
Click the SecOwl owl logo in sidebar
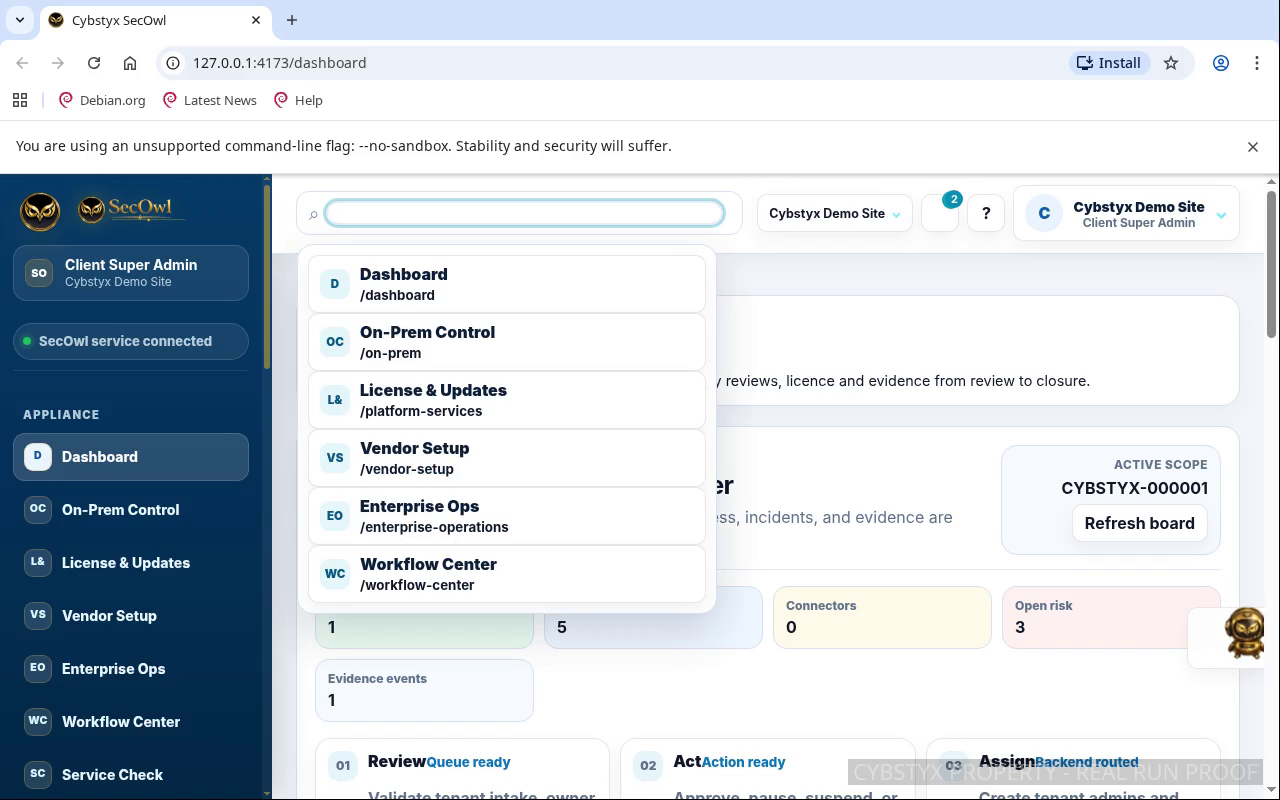[x=40, y=211]
